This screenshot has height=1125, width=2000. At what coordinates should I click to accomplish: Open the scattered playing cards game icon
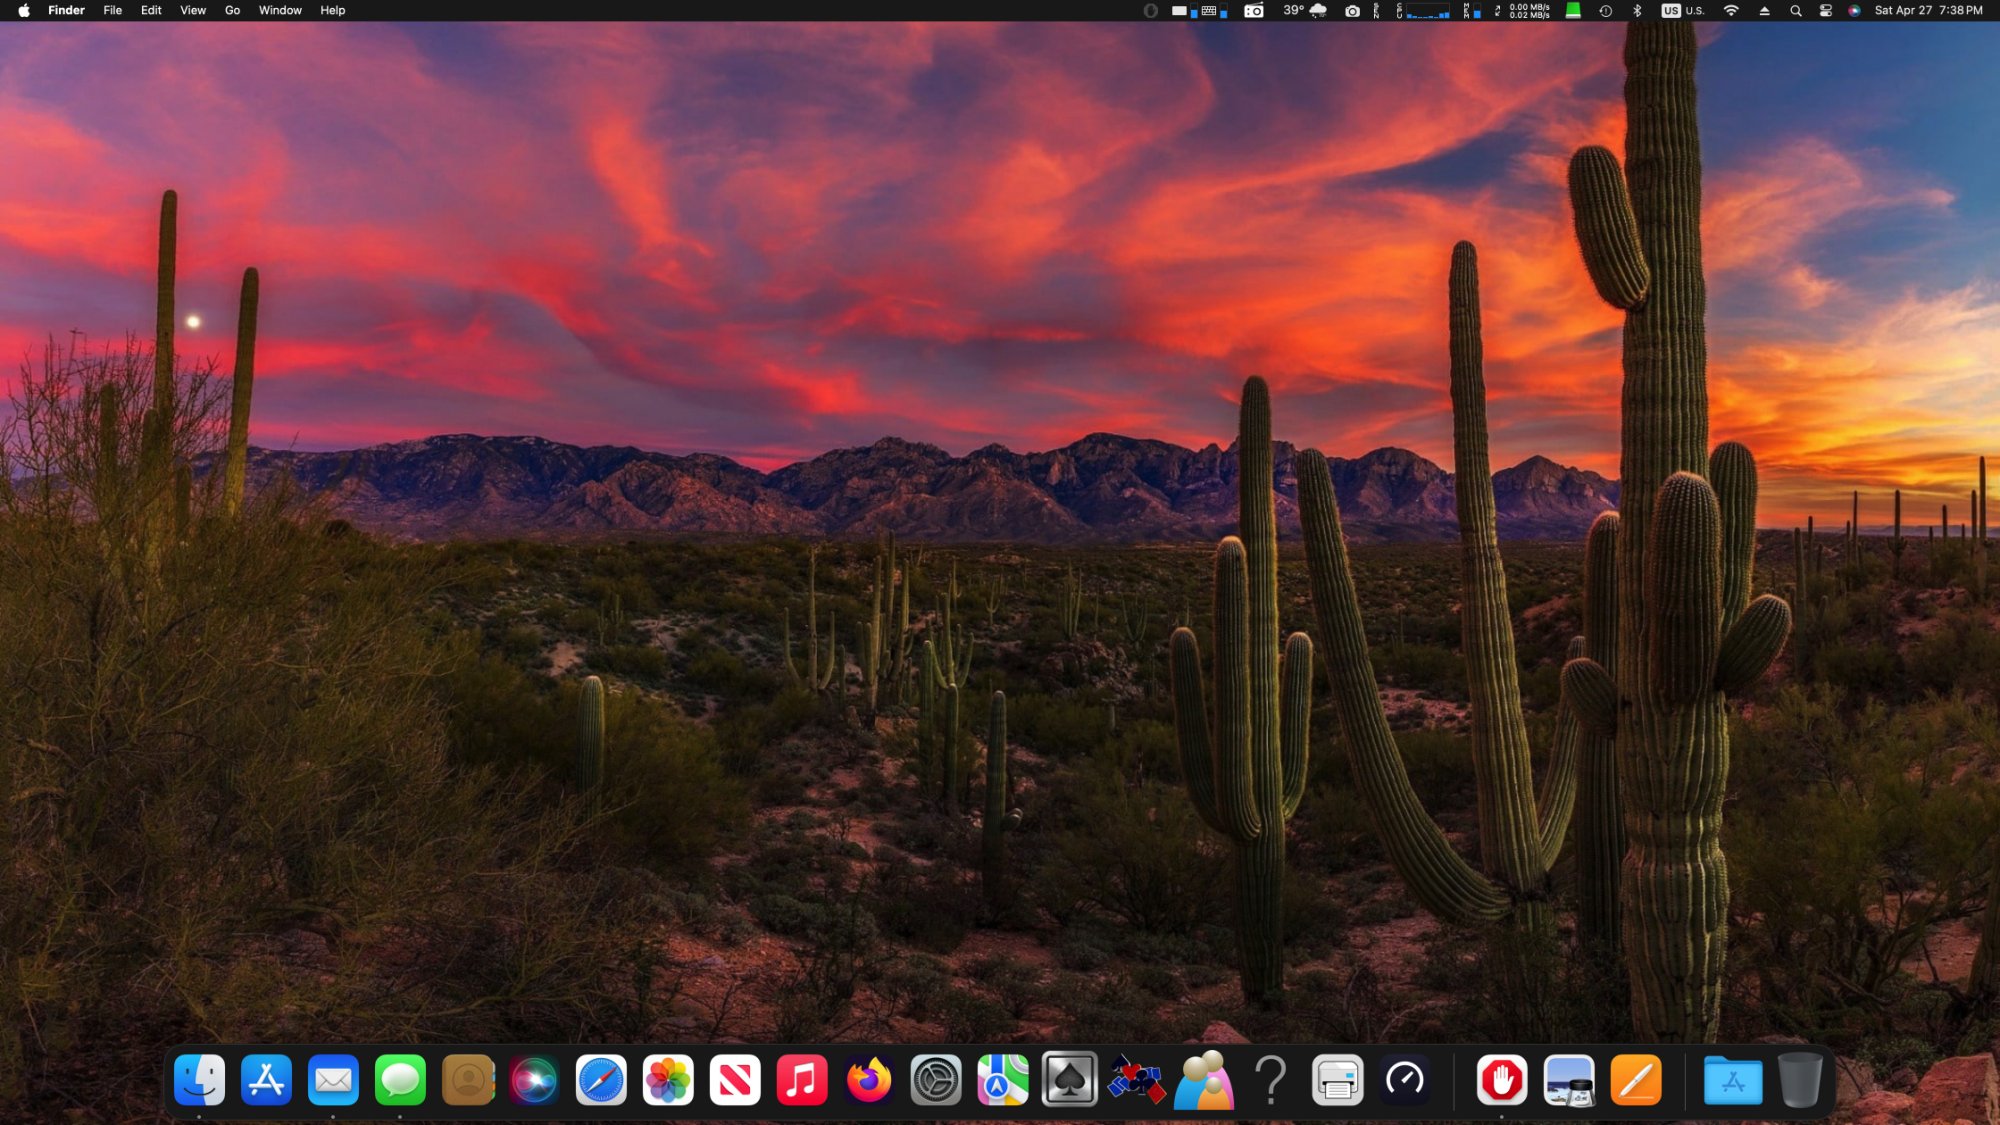(x=1137, y=1080)
